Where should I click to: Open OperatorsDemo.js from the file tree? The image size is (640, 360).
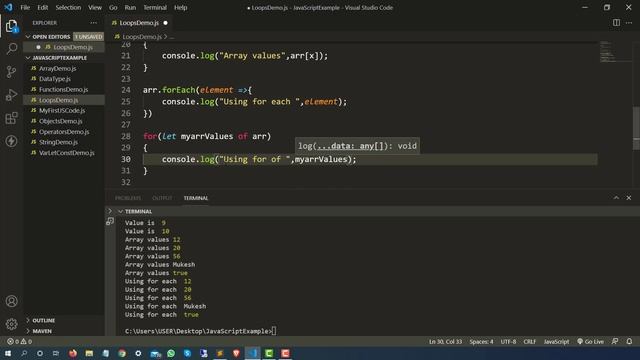pyautogui.click(x=64, y=132)
